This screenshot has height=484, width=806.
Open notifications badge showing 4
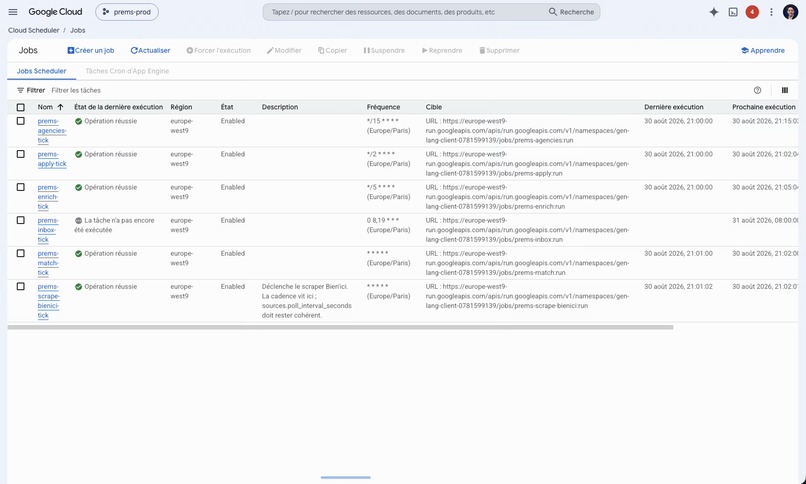point(752,12)
